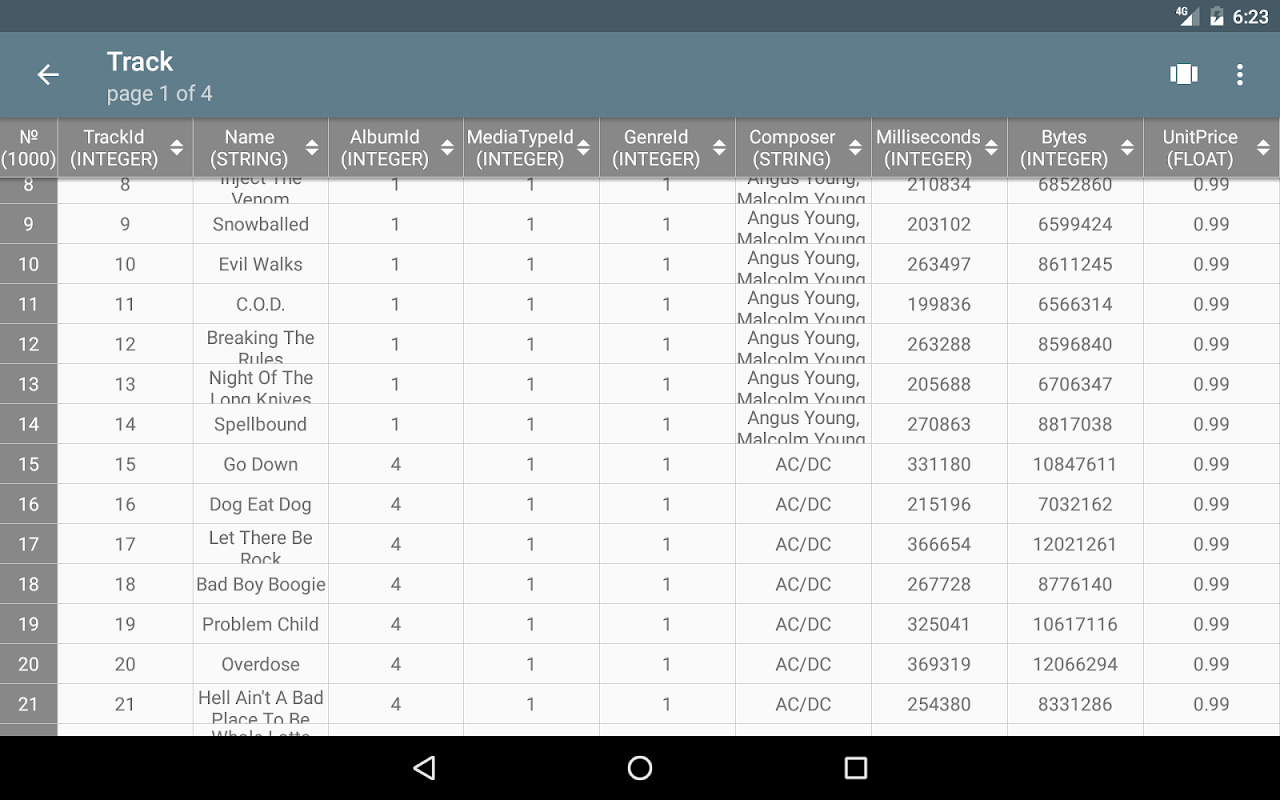
Task: Select the 'Go Down' name cell
Action: [x=261, y=464]
